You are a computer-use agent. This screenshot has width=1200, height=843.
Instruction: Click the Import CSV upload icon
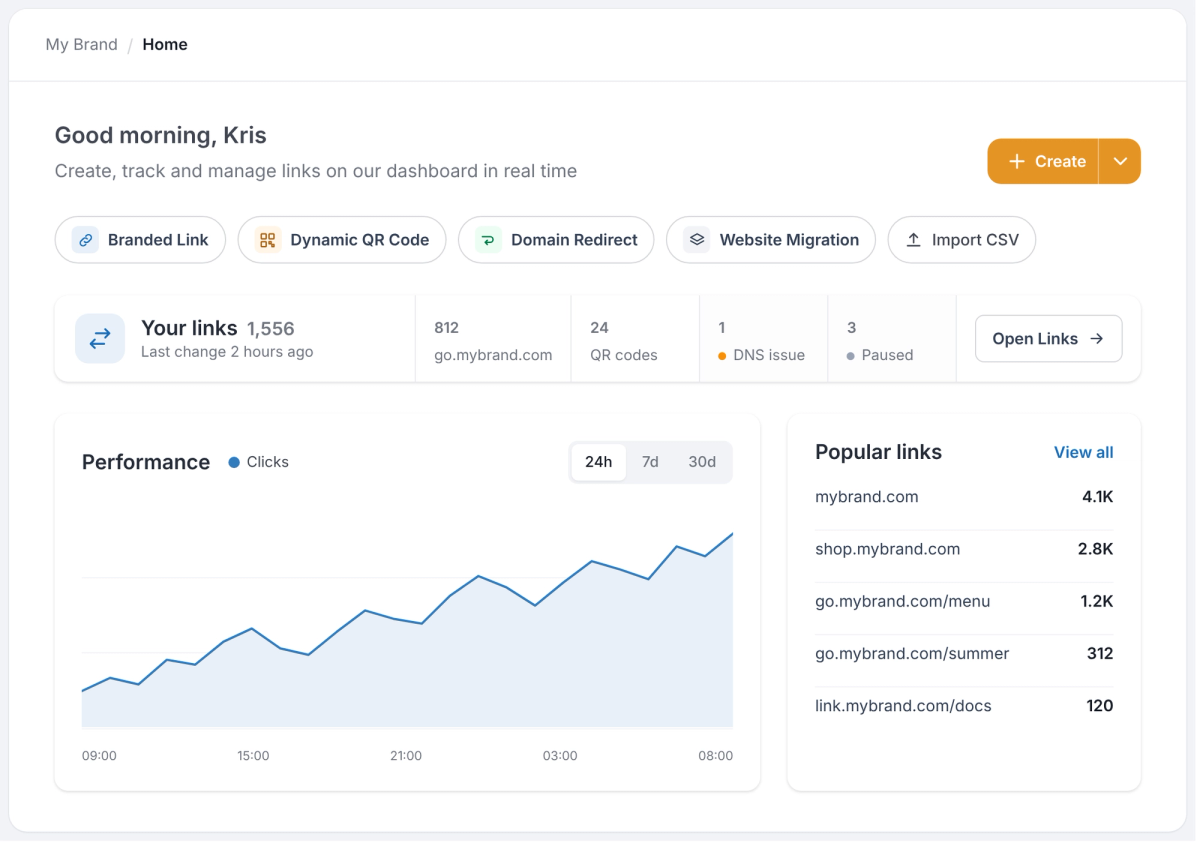(913, 240)
